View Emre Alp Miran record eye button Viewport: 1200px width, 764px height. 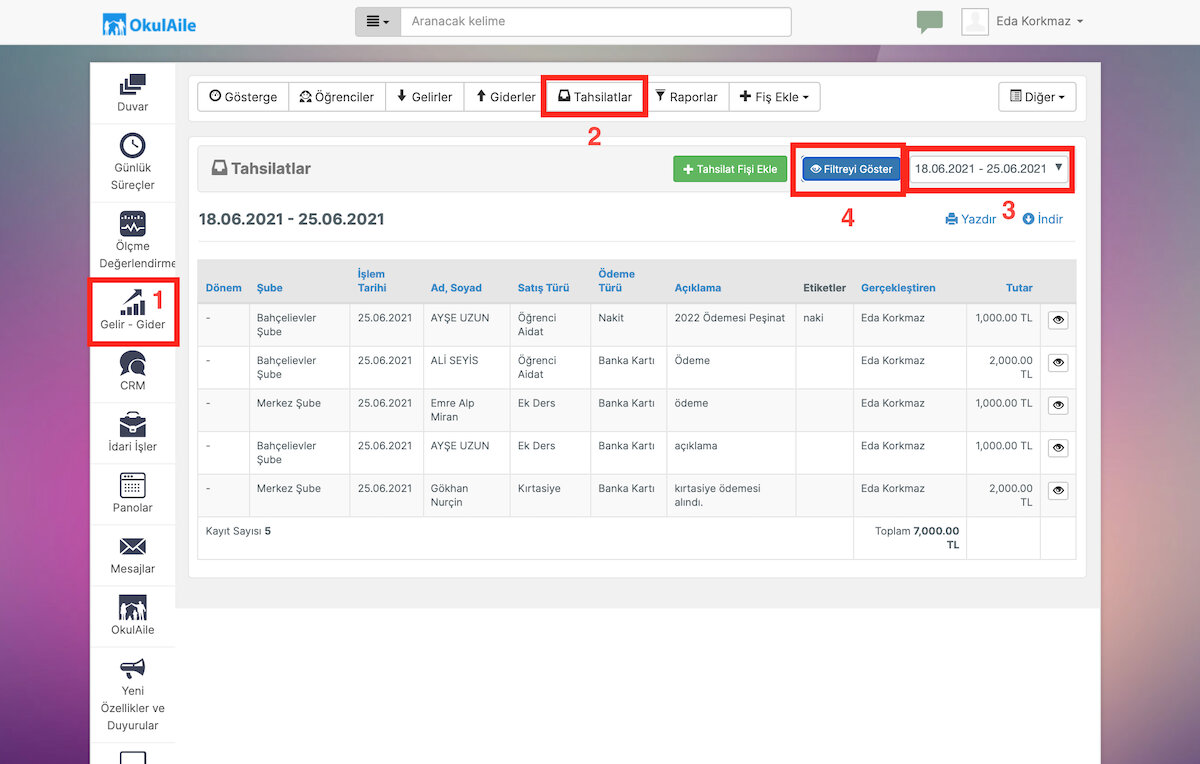[x=1058, y=406]
